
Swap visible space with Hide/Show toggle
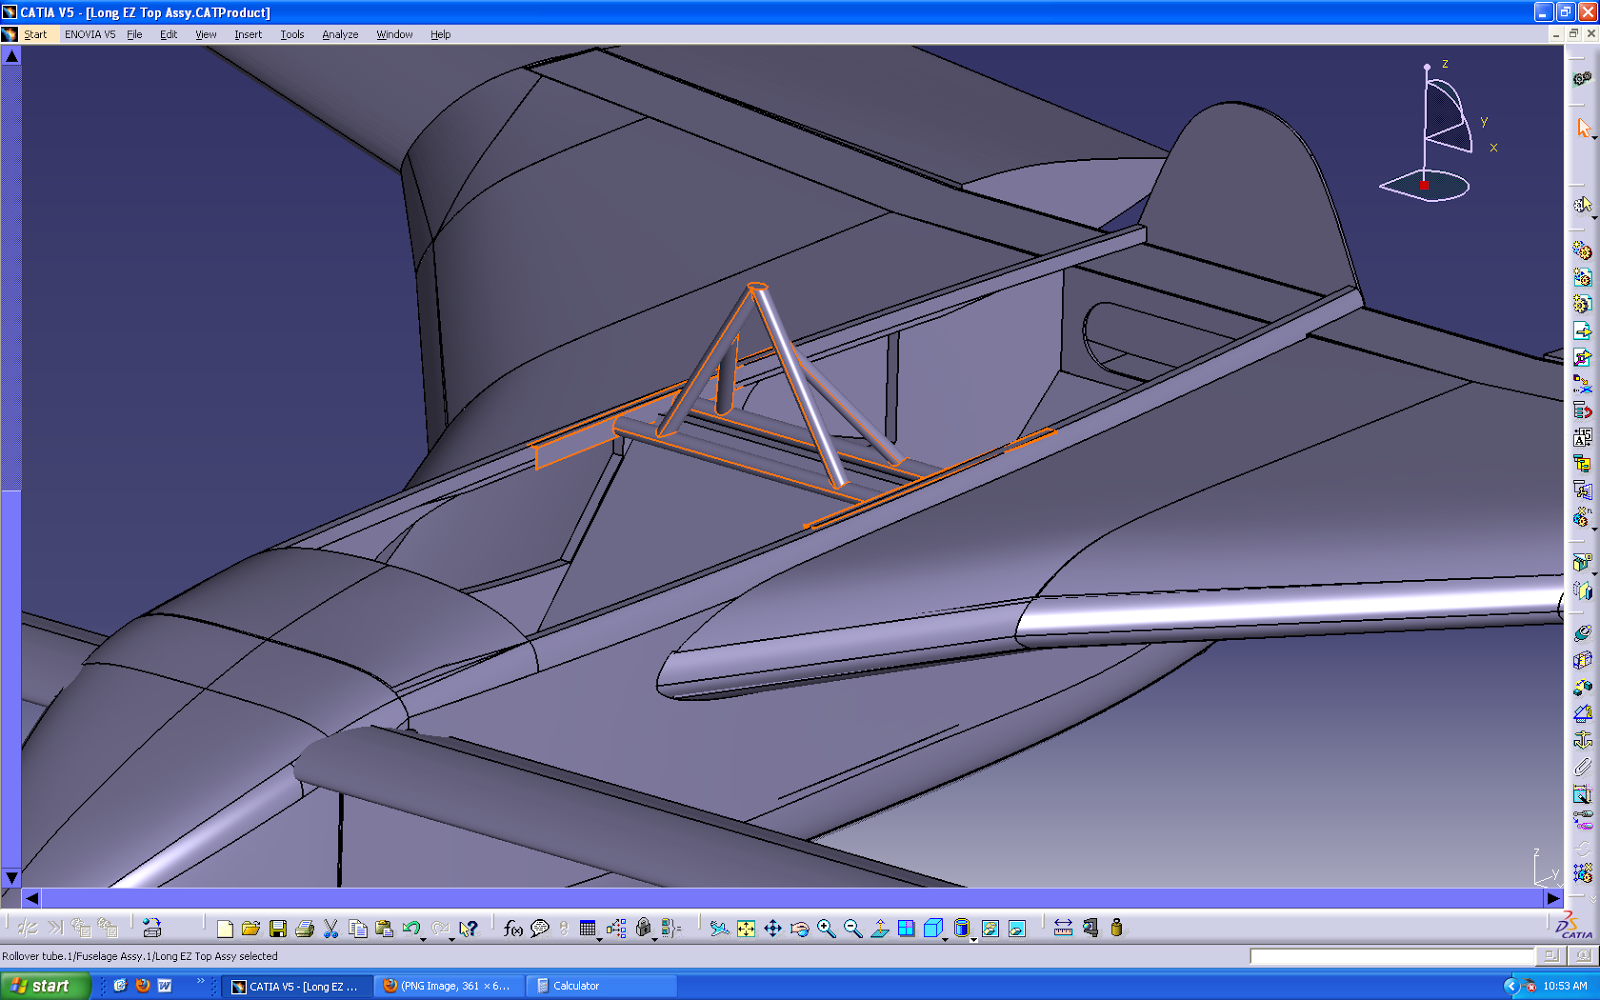pyautogui.click(x=1015, y=928)
